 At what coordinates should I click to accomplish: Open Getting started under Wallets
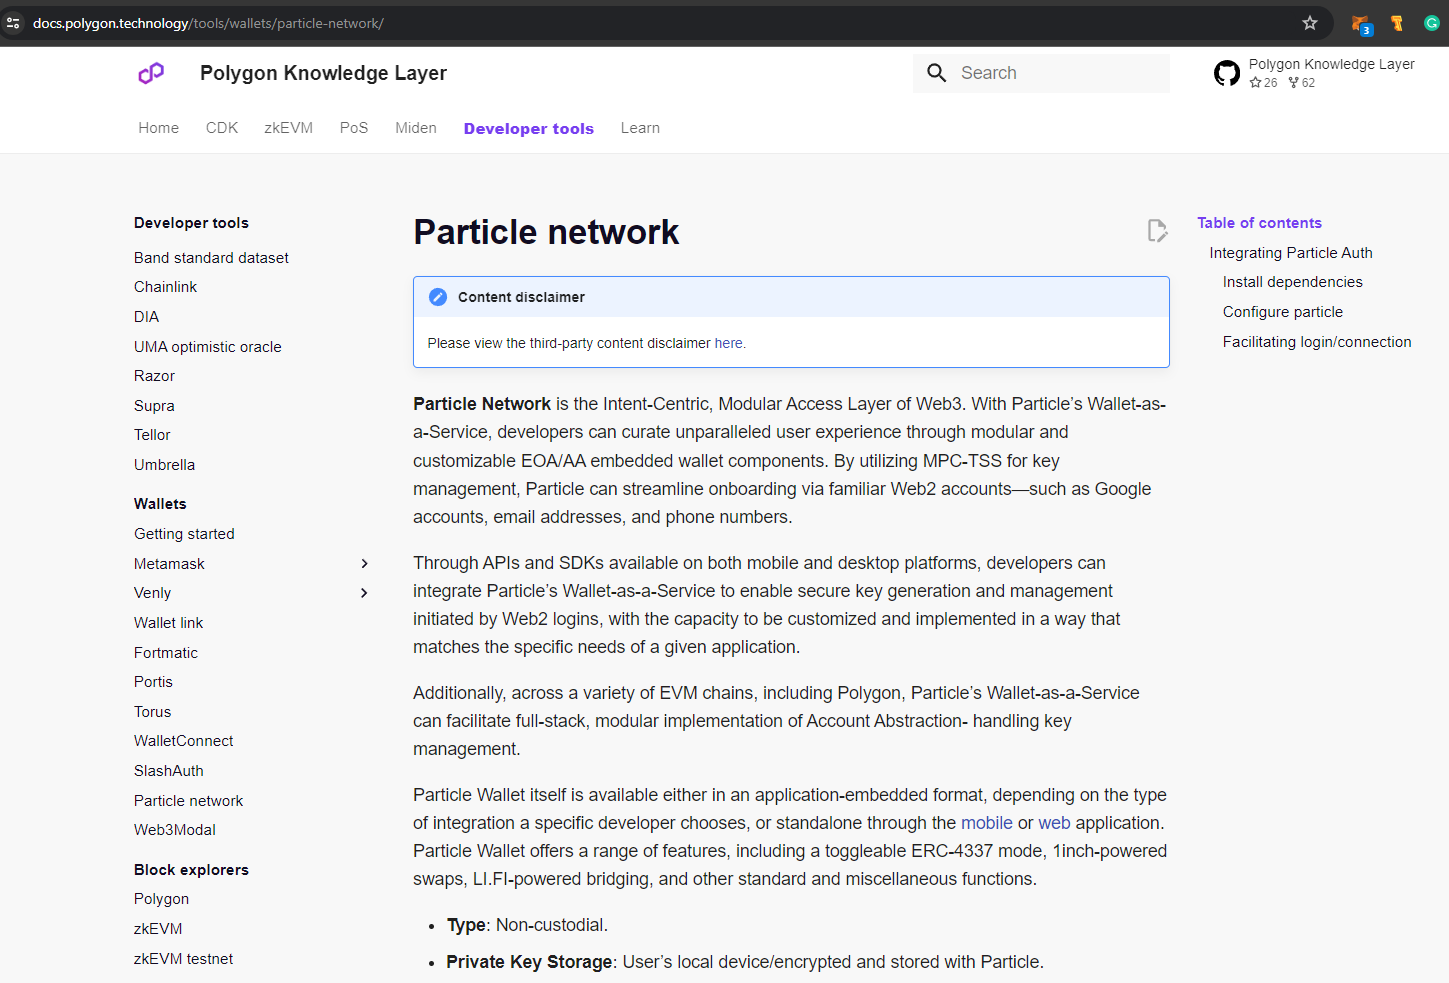click(184, 534)
